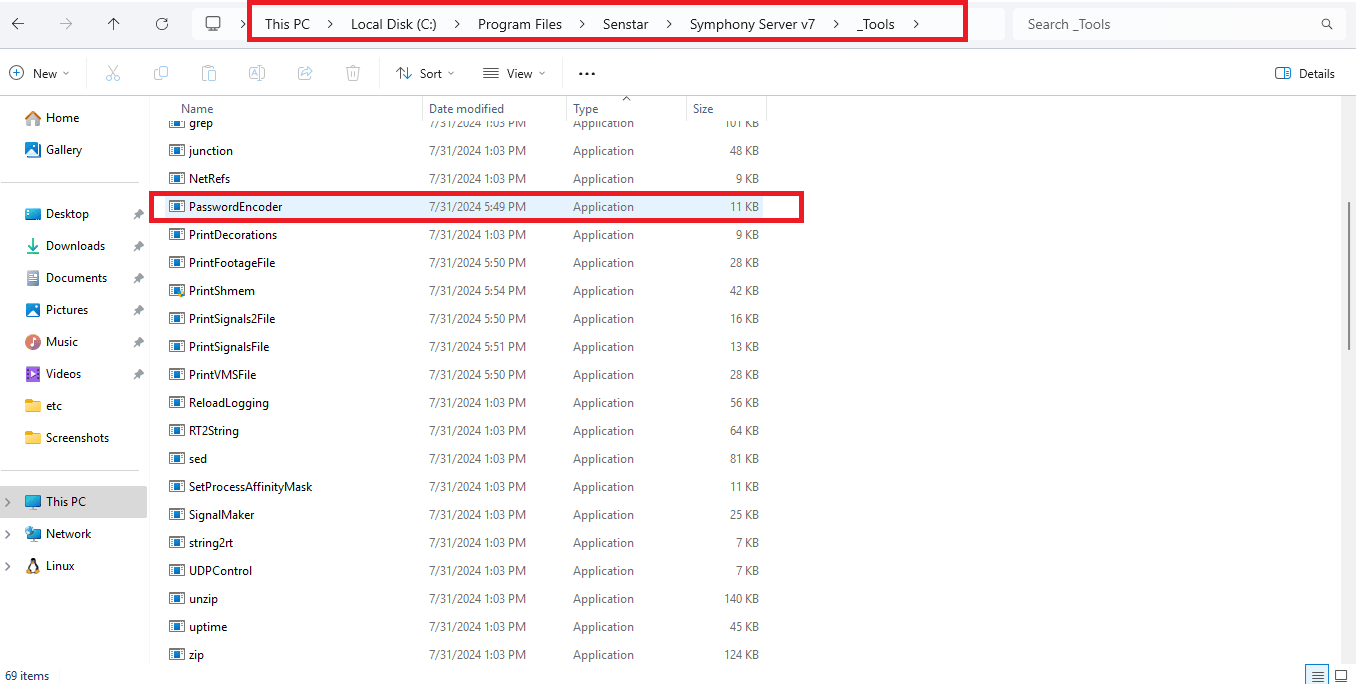This screenshot has height=684, width=1356.
Task: Share PasswordEncoder using the share icon
Action: click(305, 72)
